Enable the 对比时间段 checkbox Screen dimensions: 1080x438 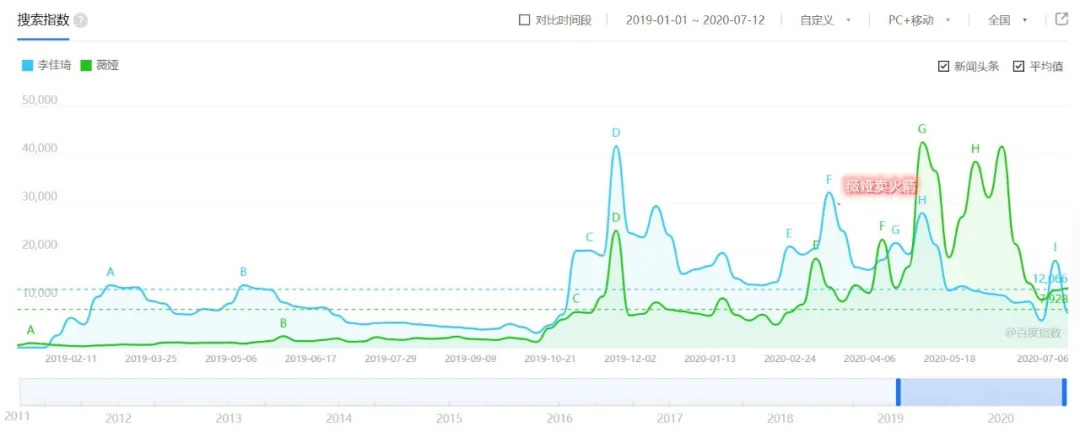pos(525,20)
